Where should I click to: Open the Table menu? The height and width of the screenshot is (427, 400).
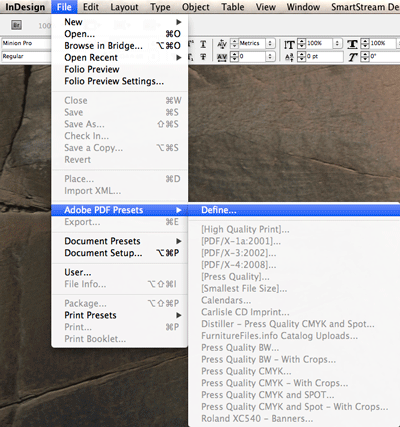click(x=233, y=7)
